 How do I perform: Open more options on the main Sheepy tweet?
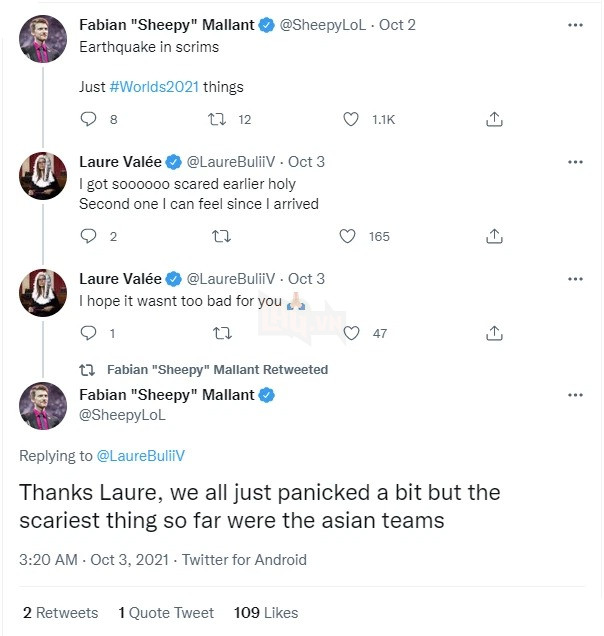(x=575, y=395)
